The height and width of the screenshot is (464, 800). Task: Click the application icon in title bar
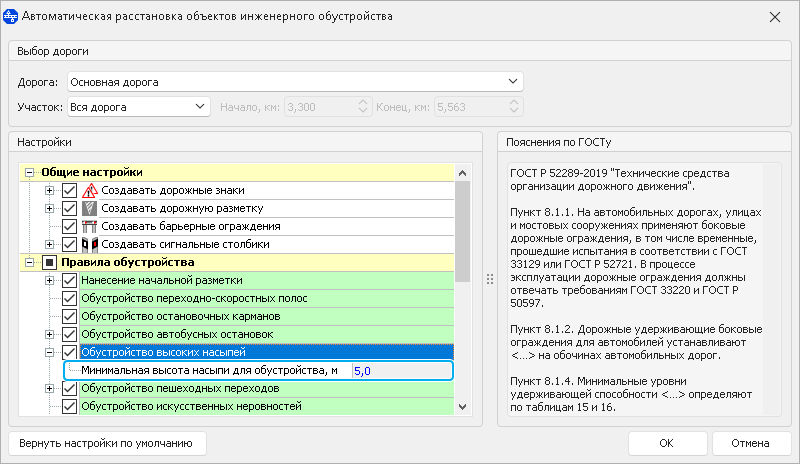10,16
